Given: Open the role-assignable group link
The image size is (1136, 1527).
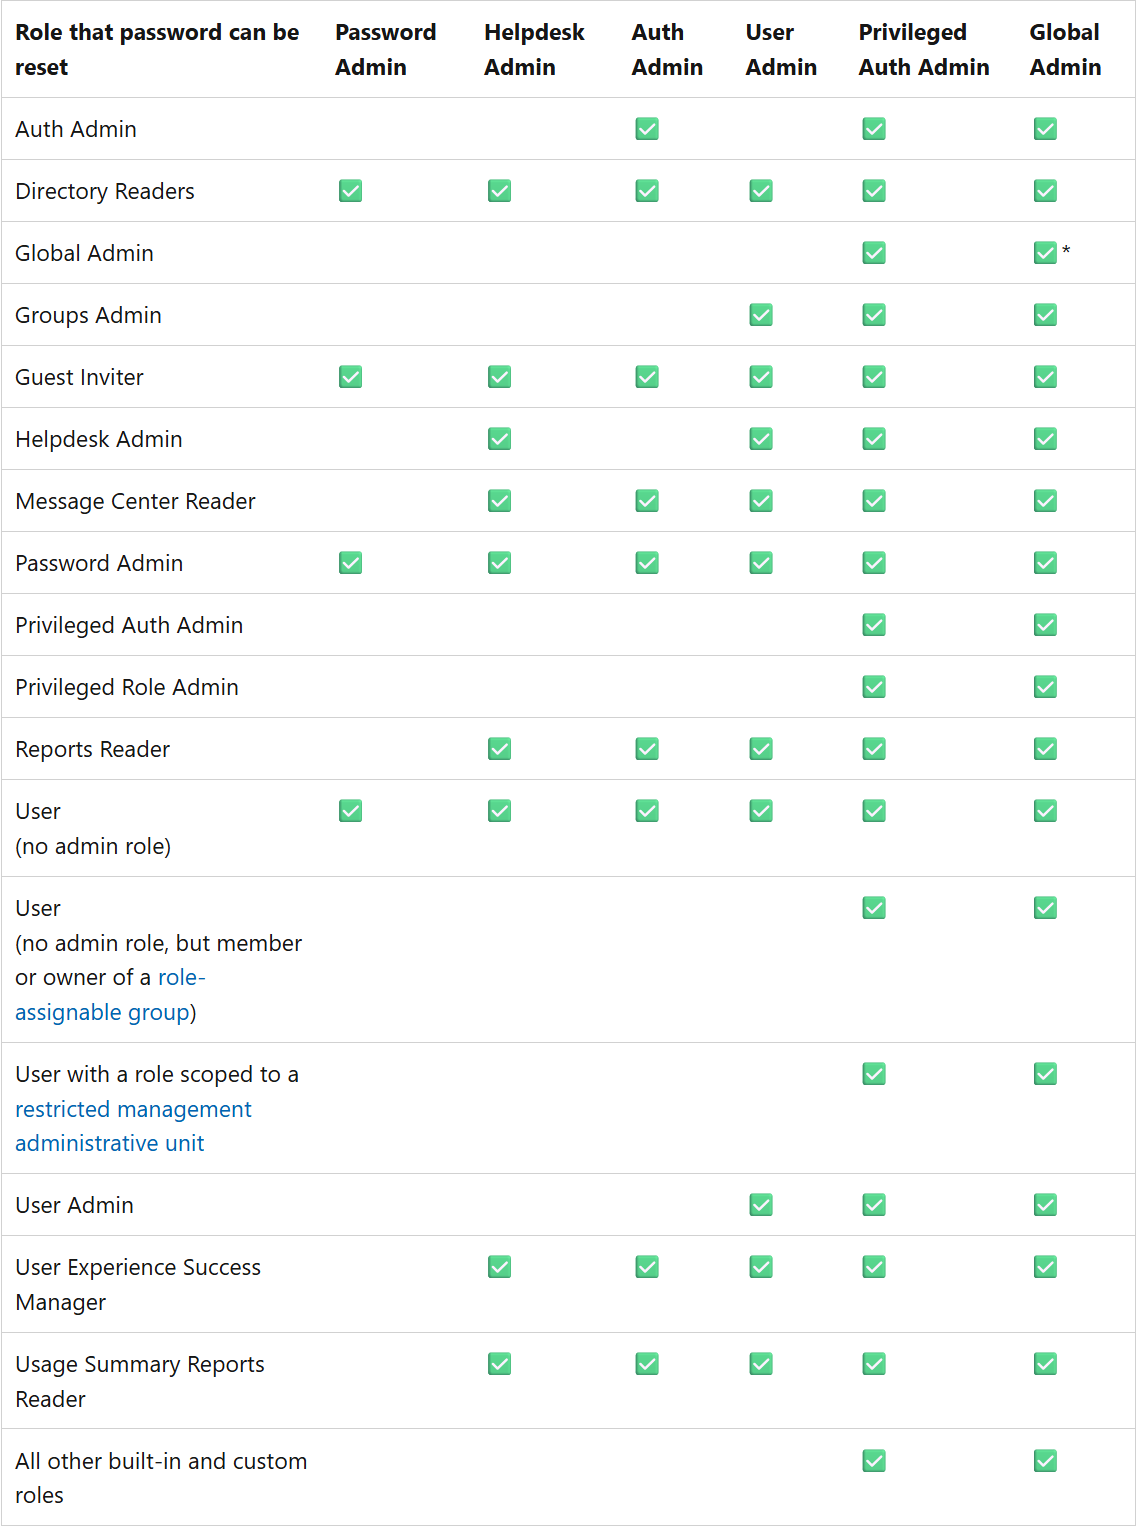Looking at the screenshot, I should point(110,995).
